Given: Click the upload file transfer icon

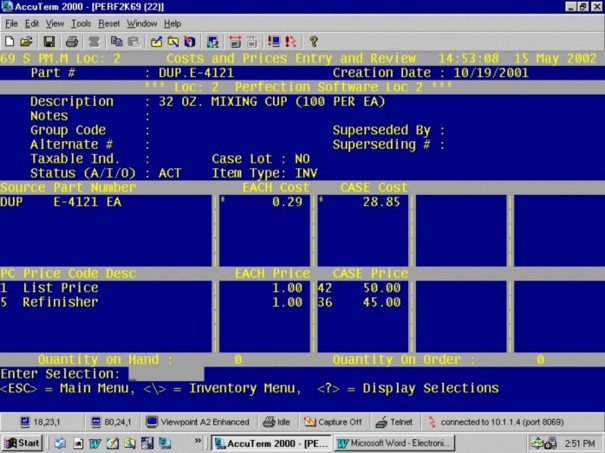Looking at the screenshot, I should point(156,42).
